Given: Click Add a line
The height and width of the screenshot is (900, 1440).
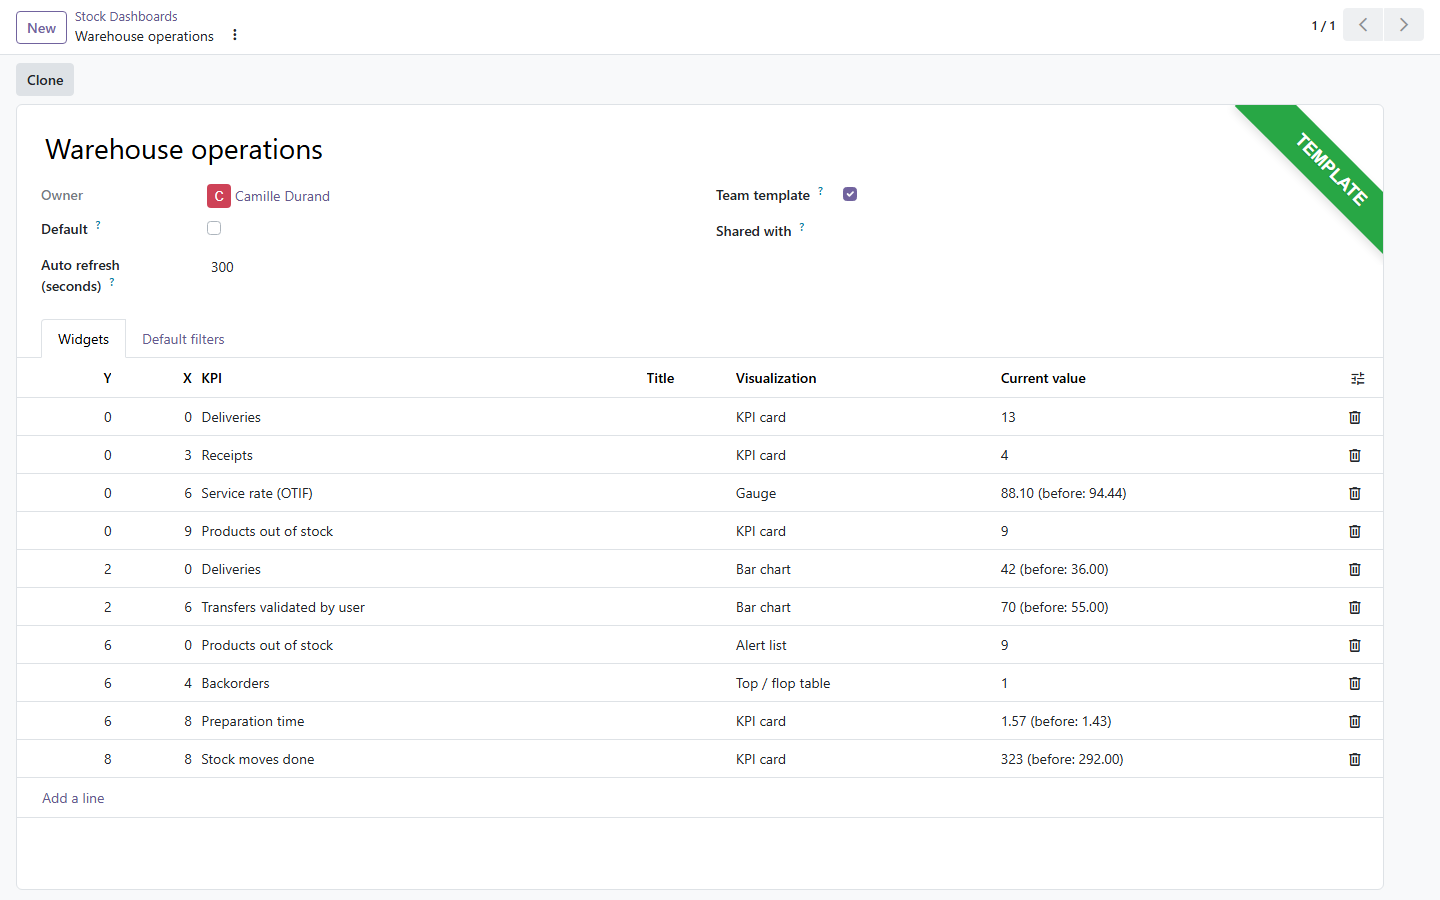Looking at the screenshot, I should coord(73,798).
